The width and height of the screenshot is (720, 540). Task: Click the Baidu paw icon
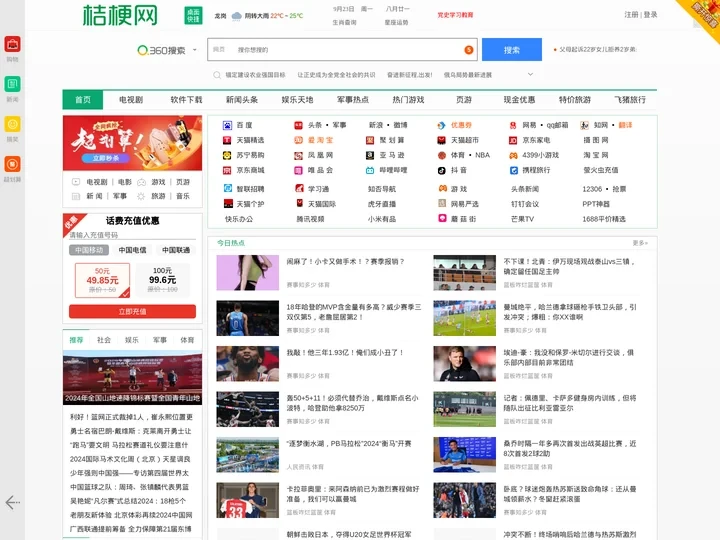[227, 125]
